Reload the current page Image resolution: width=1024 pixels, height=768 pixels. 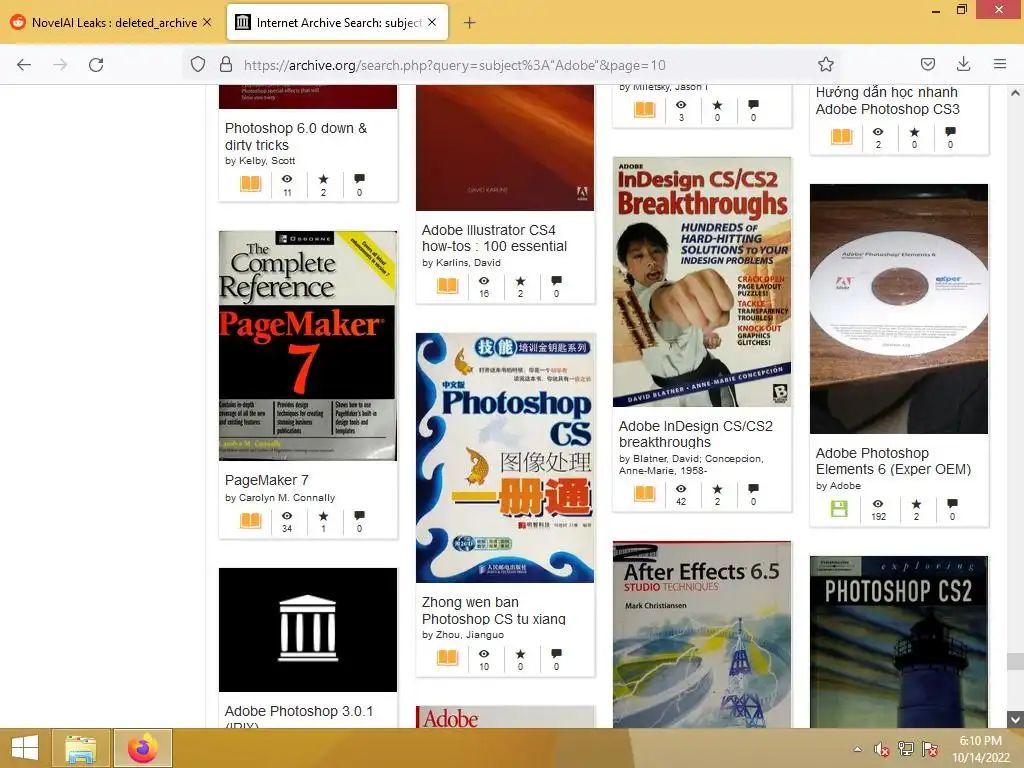pos(96,65)
